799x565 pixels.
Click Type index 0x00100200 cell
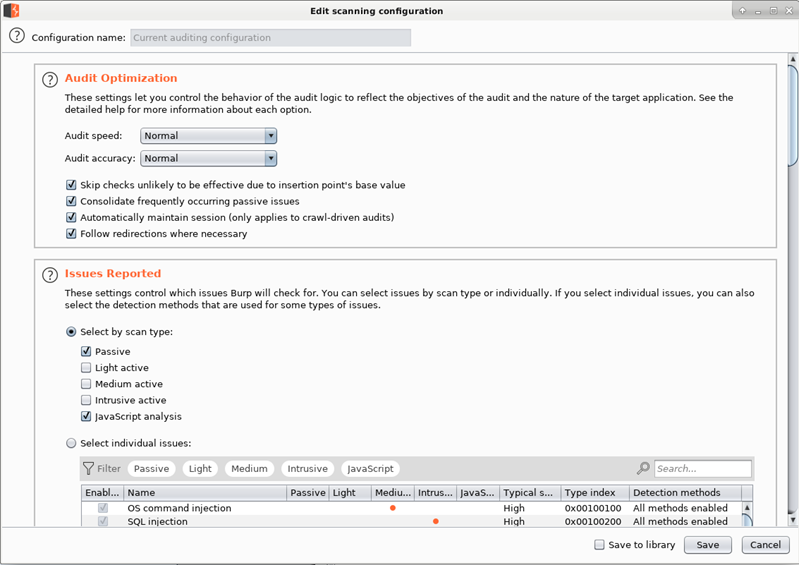593,521
